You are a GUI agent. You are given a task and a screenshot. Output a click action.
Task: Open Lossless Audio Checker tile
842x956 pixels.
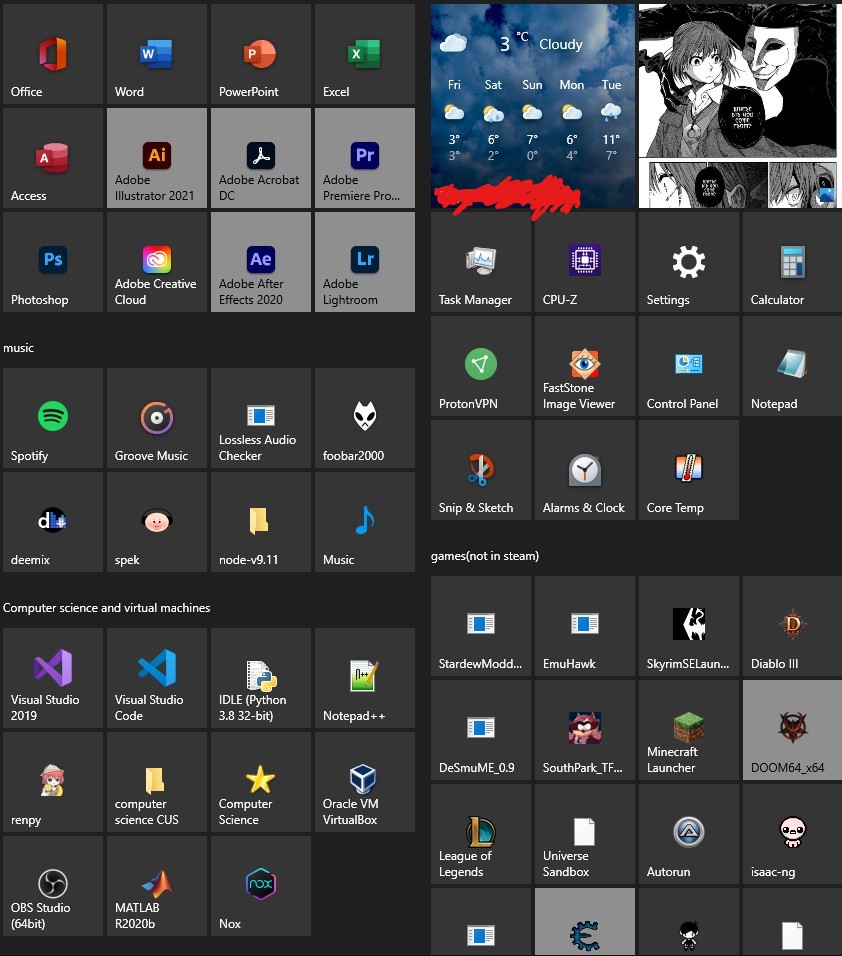[261, 418]
